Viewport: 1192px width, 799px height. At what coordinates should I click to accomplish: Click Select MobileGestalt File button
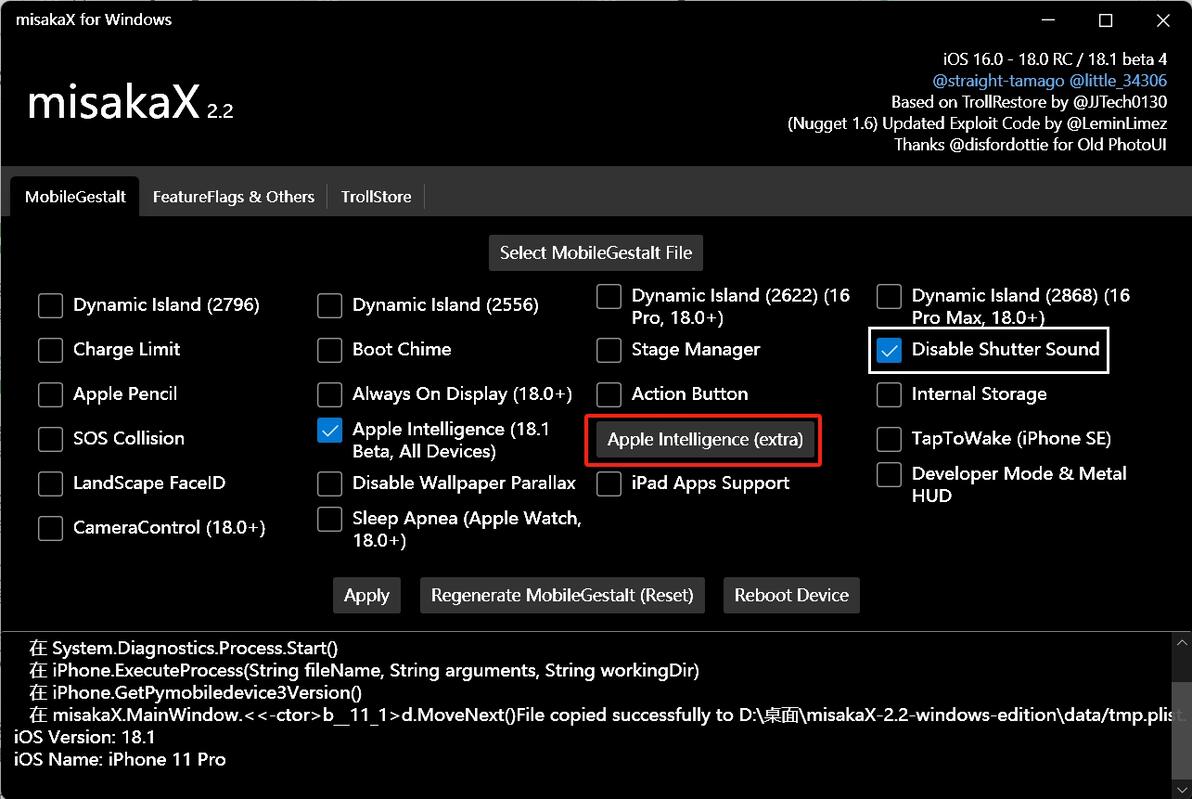596,253
